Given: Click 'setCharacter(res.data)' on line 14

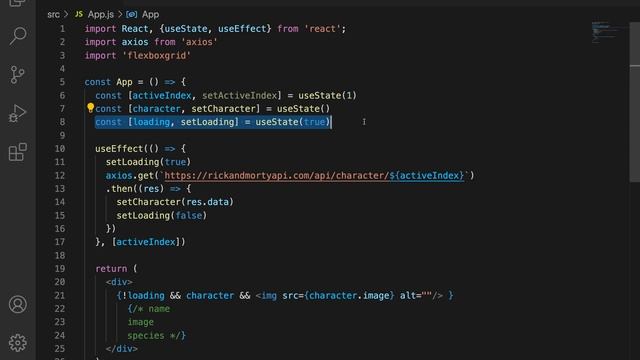Looking at the screenshot, I should 175,202.
